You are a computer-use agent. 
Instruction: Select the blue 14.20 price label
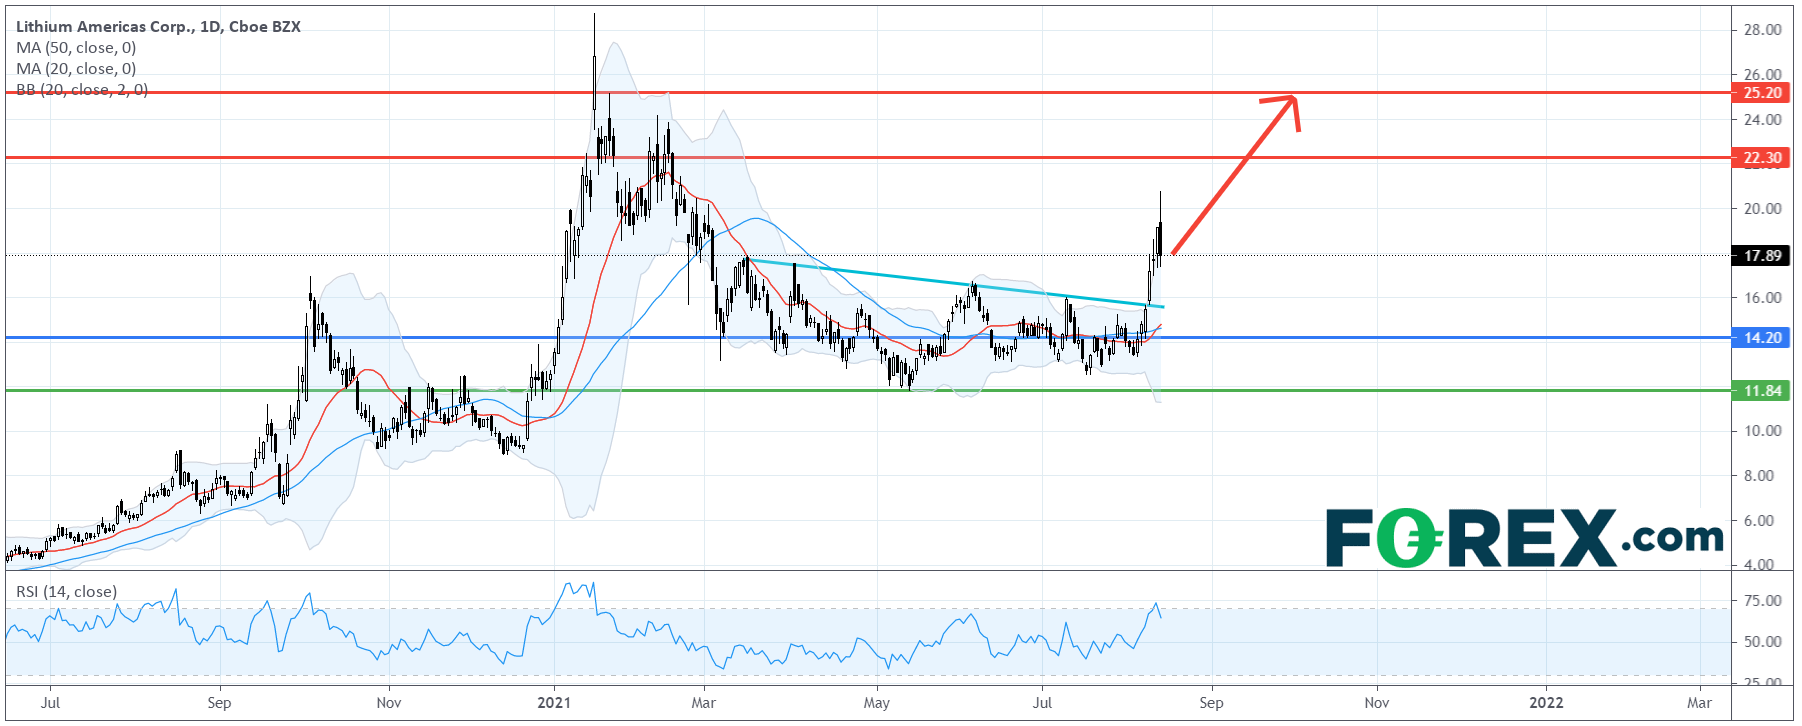pyautogui.click(x=1761, y=338)
